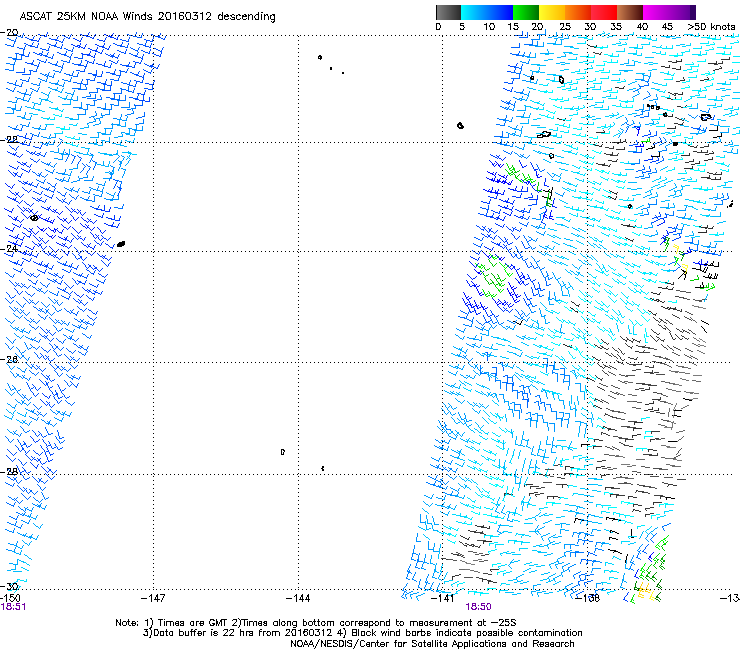Click the '-150' longitude label
740x650 pixels.
[10, 598]
